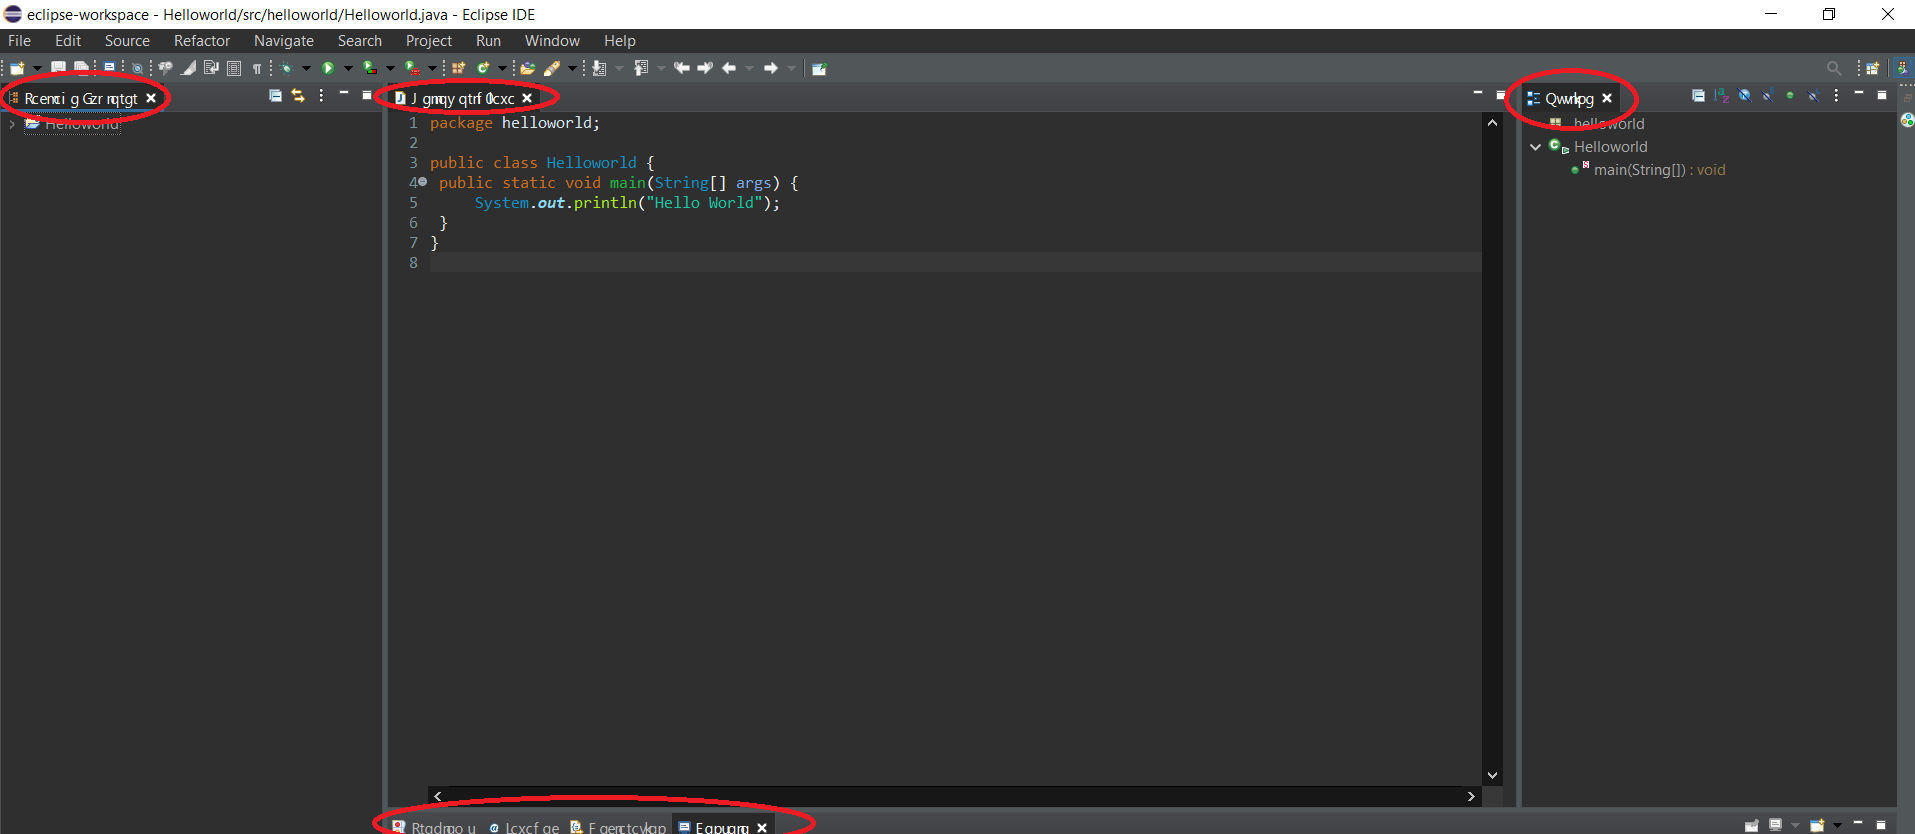Click the green Run button in toolbar
1915x834 pixels.
(327, 68)
